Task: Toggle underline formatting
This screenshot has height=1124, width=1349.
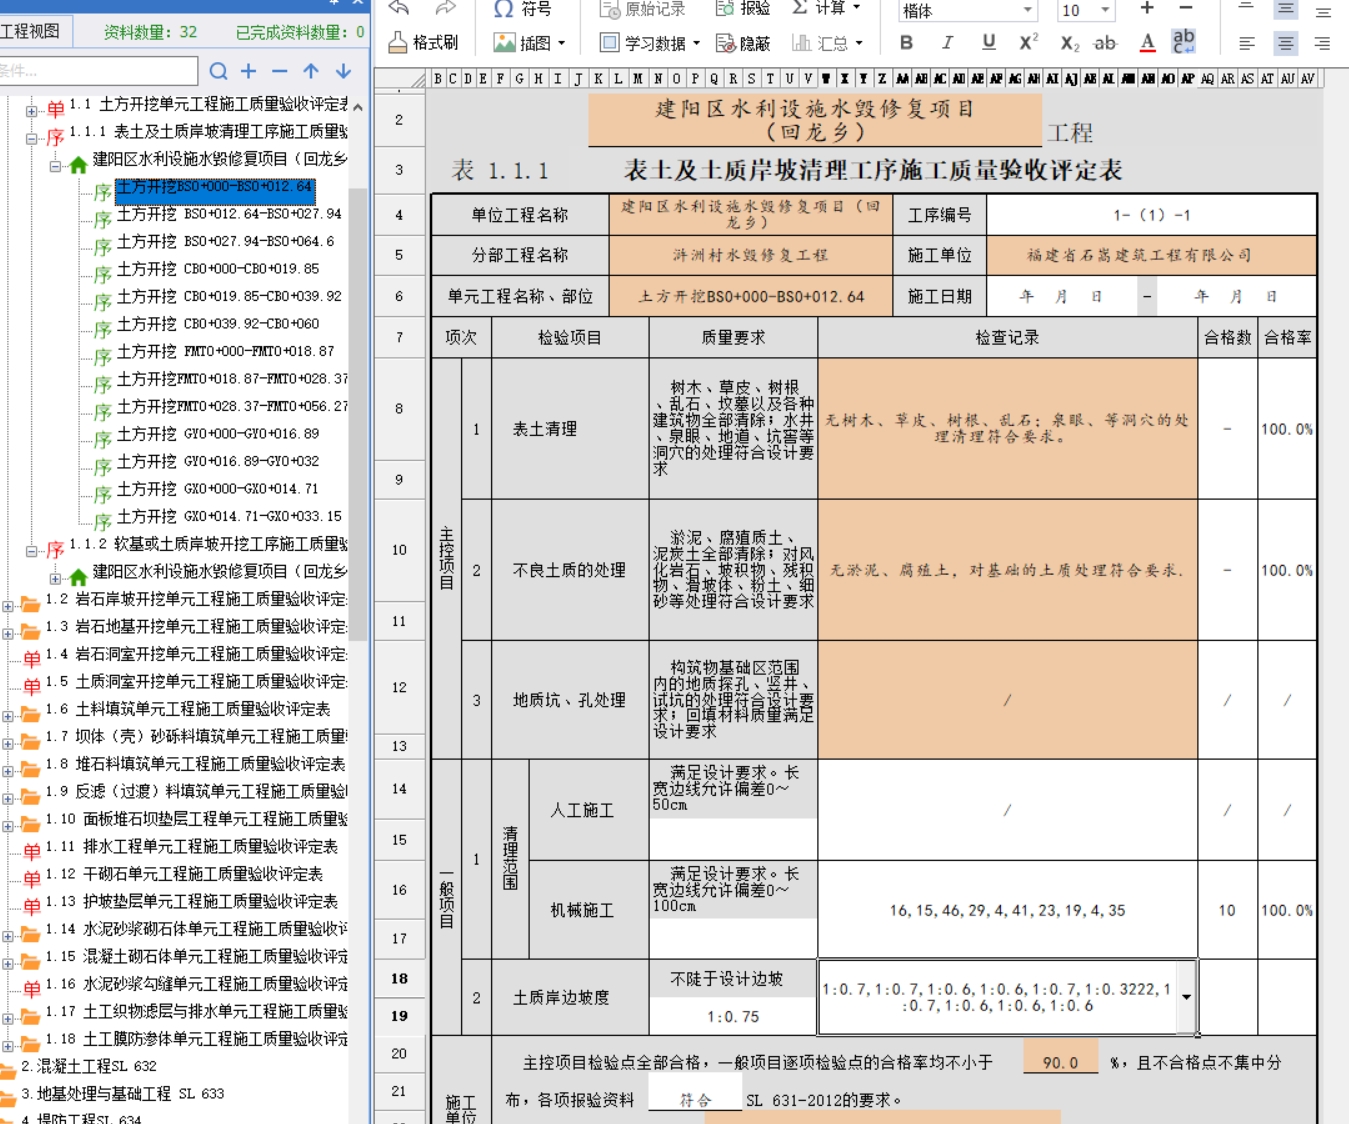Action: [x=988, y=43]
